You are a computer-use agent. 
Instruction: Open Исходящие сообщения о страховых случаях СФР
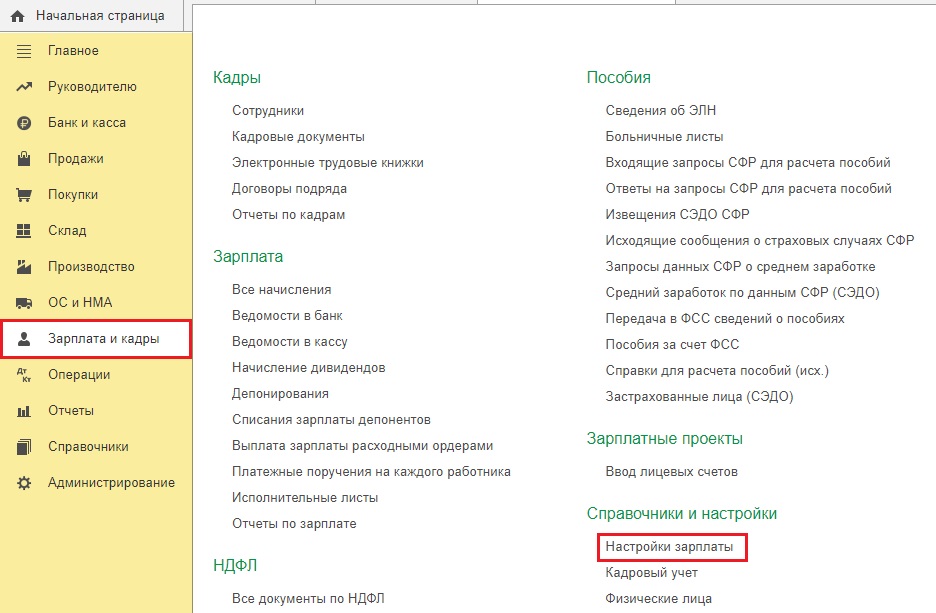point(760,241)
